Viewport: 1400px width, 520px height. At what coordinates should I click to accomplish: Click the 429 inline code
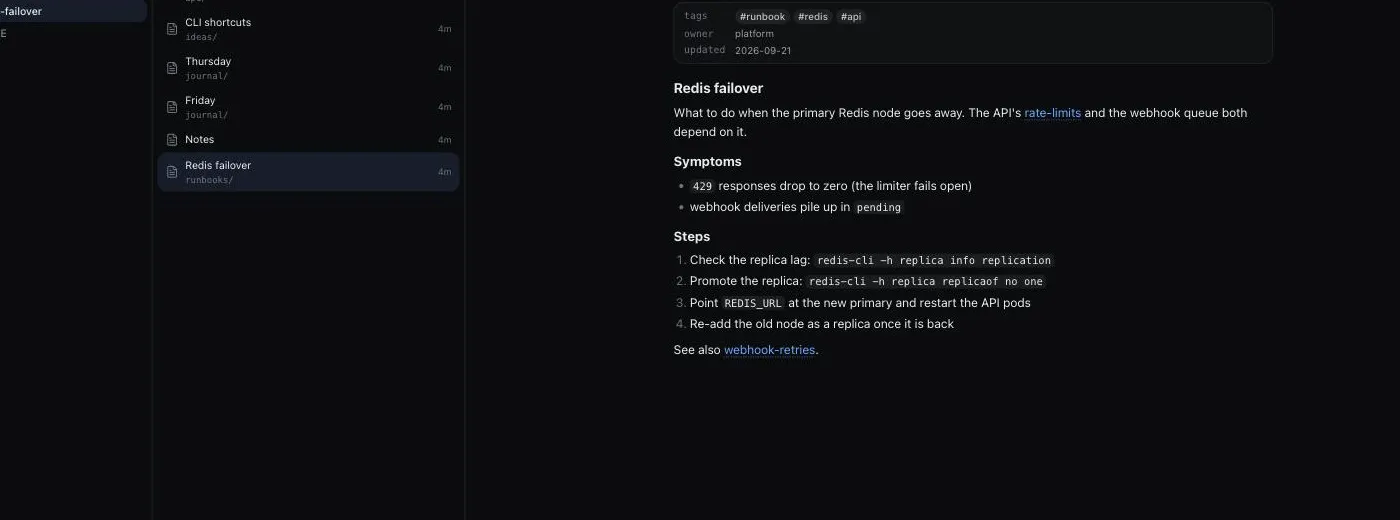(x=702, y=186)
